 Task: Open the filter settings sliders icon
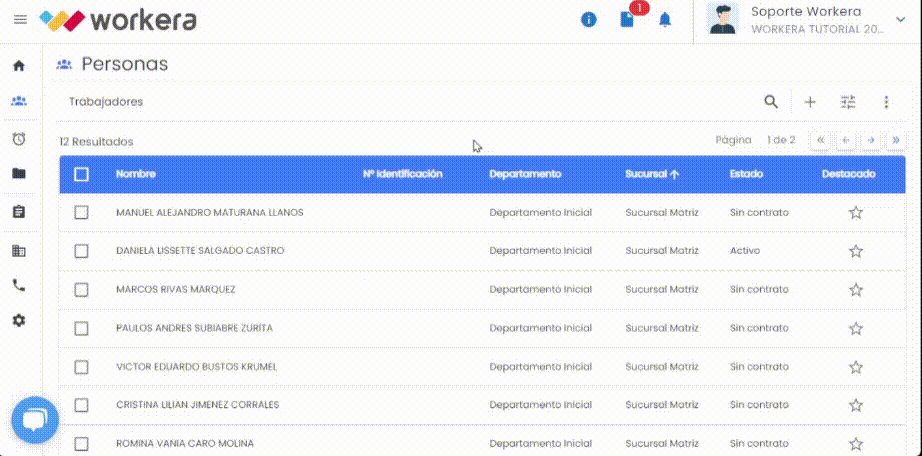tap(848, 102)
